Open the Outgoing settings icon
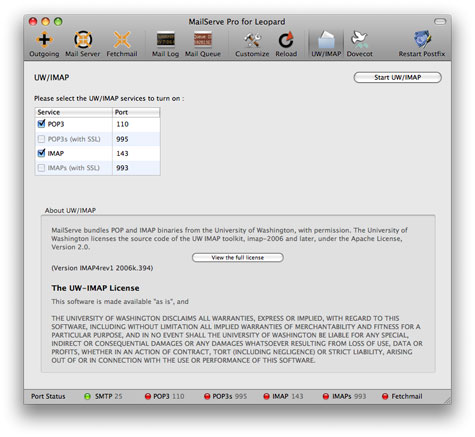 pos(44,44)
